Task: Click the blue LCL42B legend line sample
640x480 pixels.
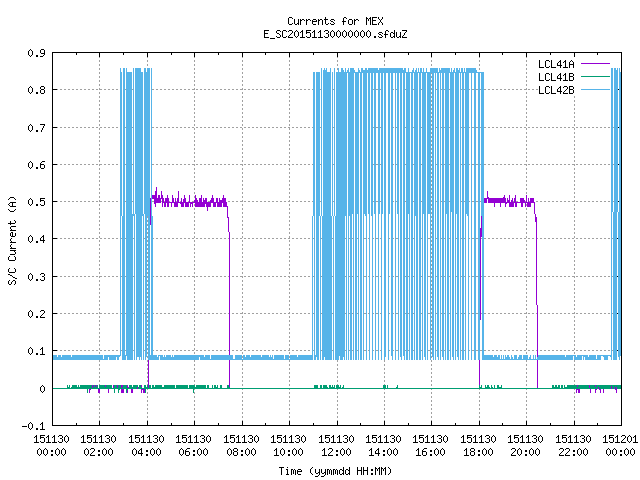Action: click(x=595, y=90)
